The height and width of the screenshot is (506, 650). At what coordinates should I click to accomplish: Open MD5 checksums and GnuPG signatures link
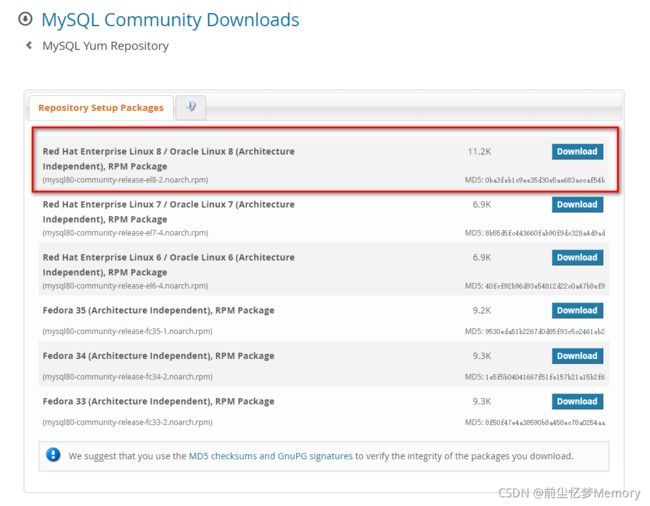coord(271,456)
